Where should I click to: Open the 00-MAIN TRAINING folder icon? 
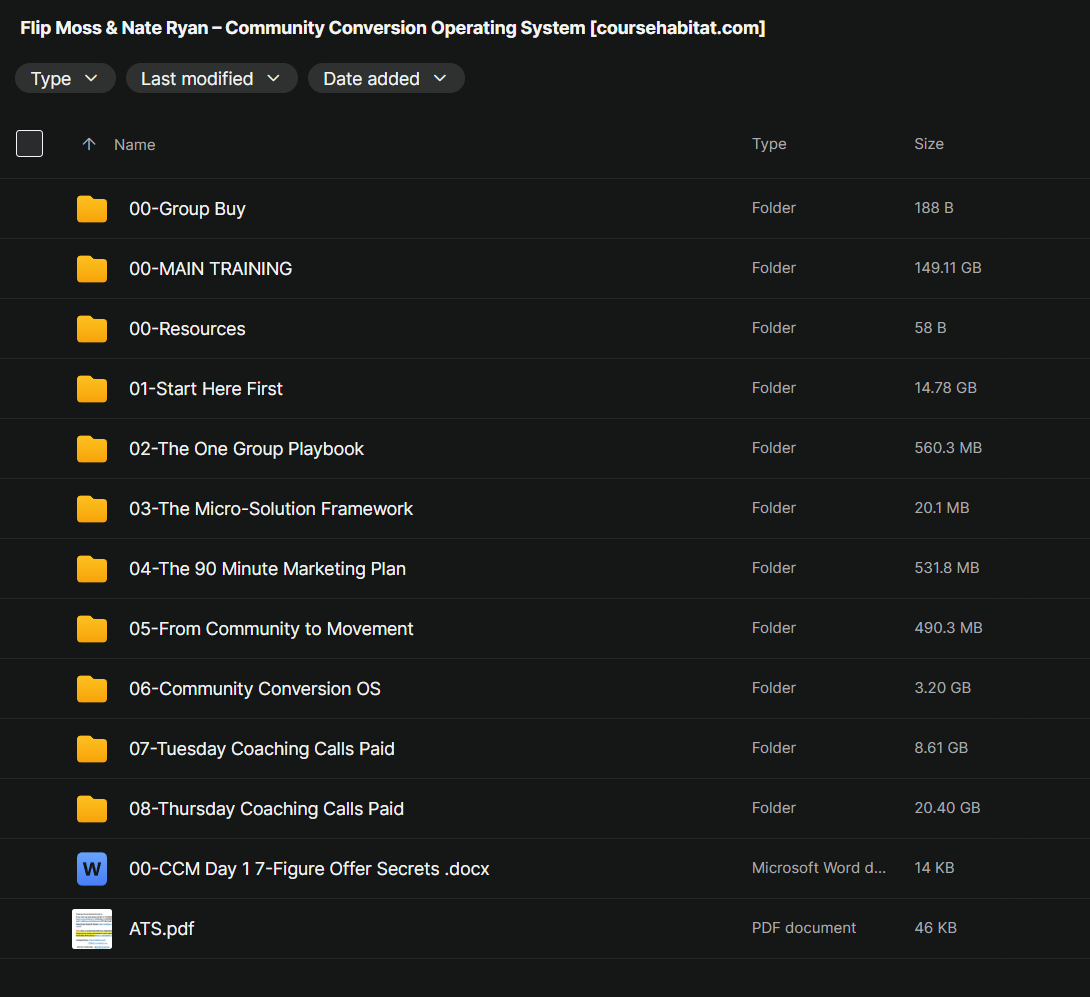pyautogui.click(x=92, y=268)
